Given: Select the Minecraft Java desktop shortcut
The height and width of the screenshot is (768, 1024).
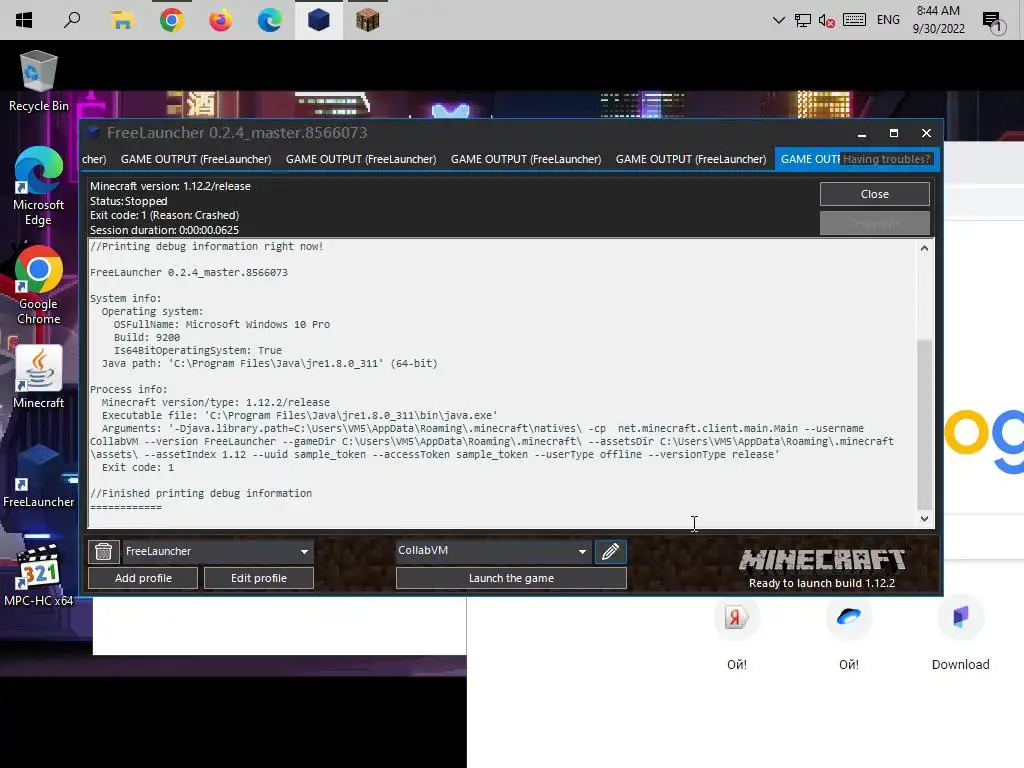Looking at the screenshot, I should (39, 377).
